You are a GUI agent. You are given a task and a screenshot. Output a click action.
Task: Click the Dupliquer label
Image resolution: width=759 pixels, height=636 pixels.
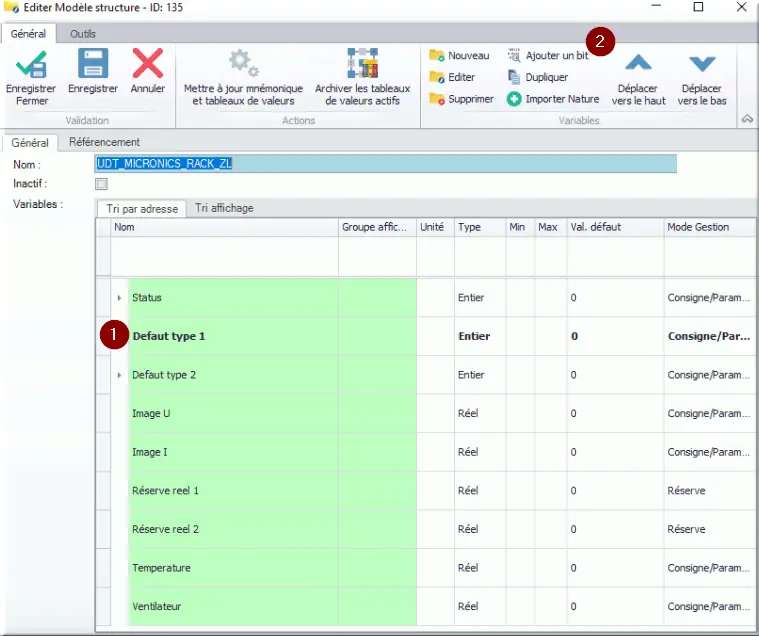coord(546,77)
